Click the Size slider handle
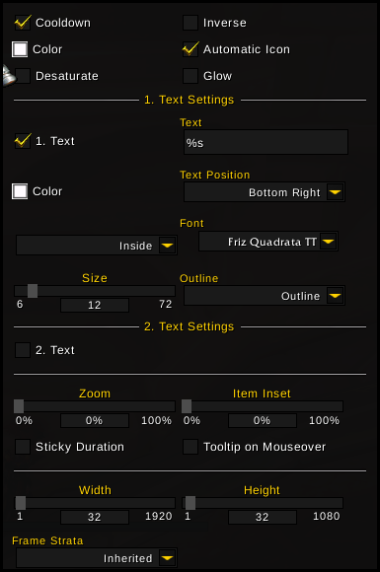 pos(32,291)
